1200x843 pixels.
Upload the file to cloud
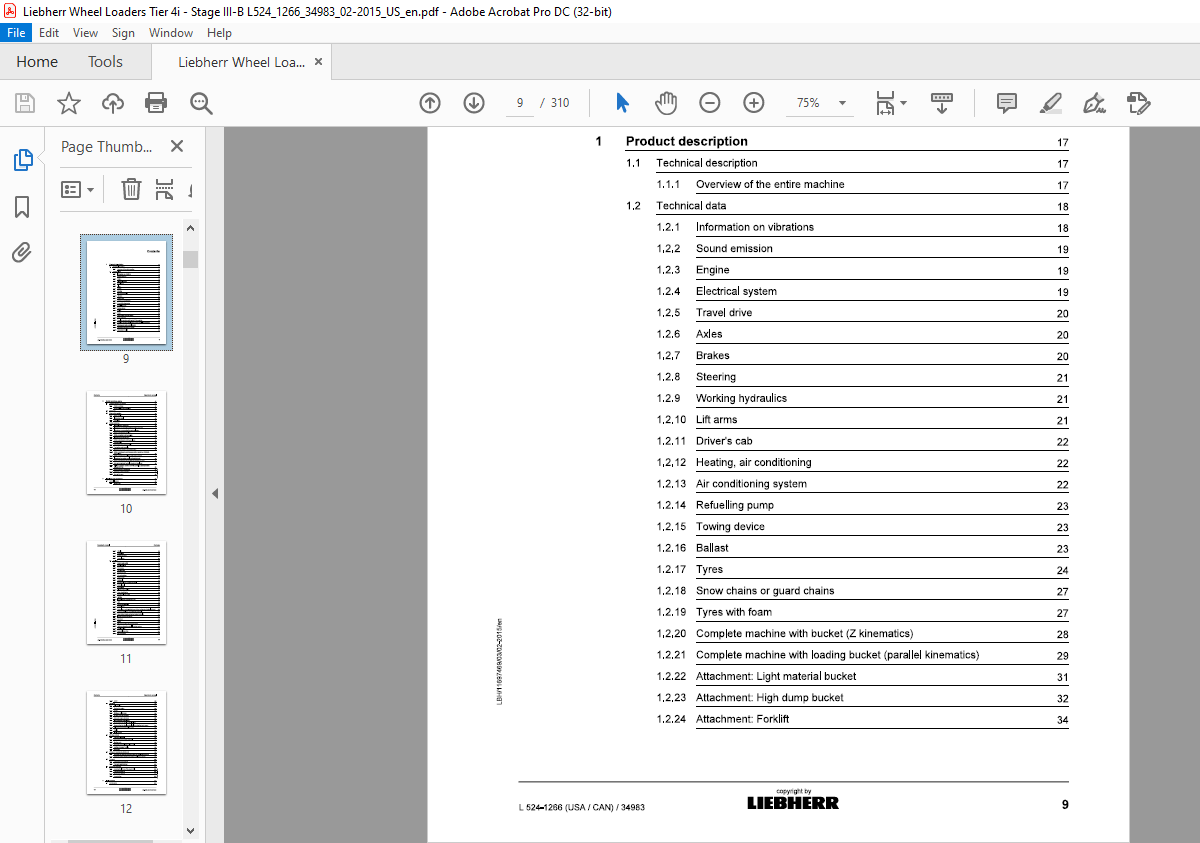[x=113, y=102]
